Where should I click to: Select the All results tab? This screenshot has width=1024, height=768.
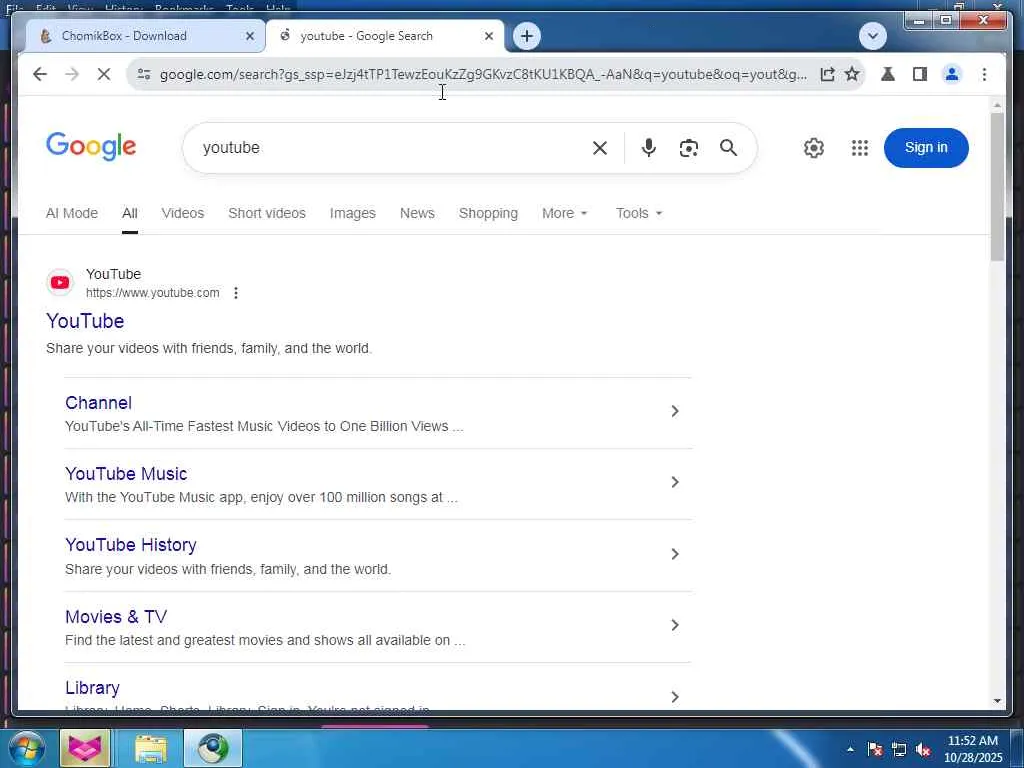129,214
